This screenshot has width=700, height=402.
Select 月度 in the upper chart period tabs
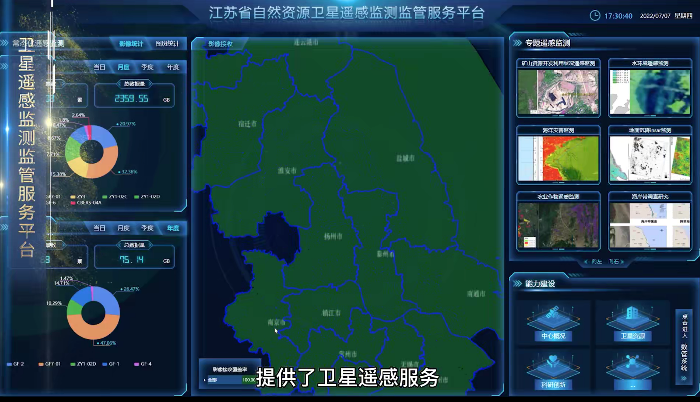[x=124, y=67]
